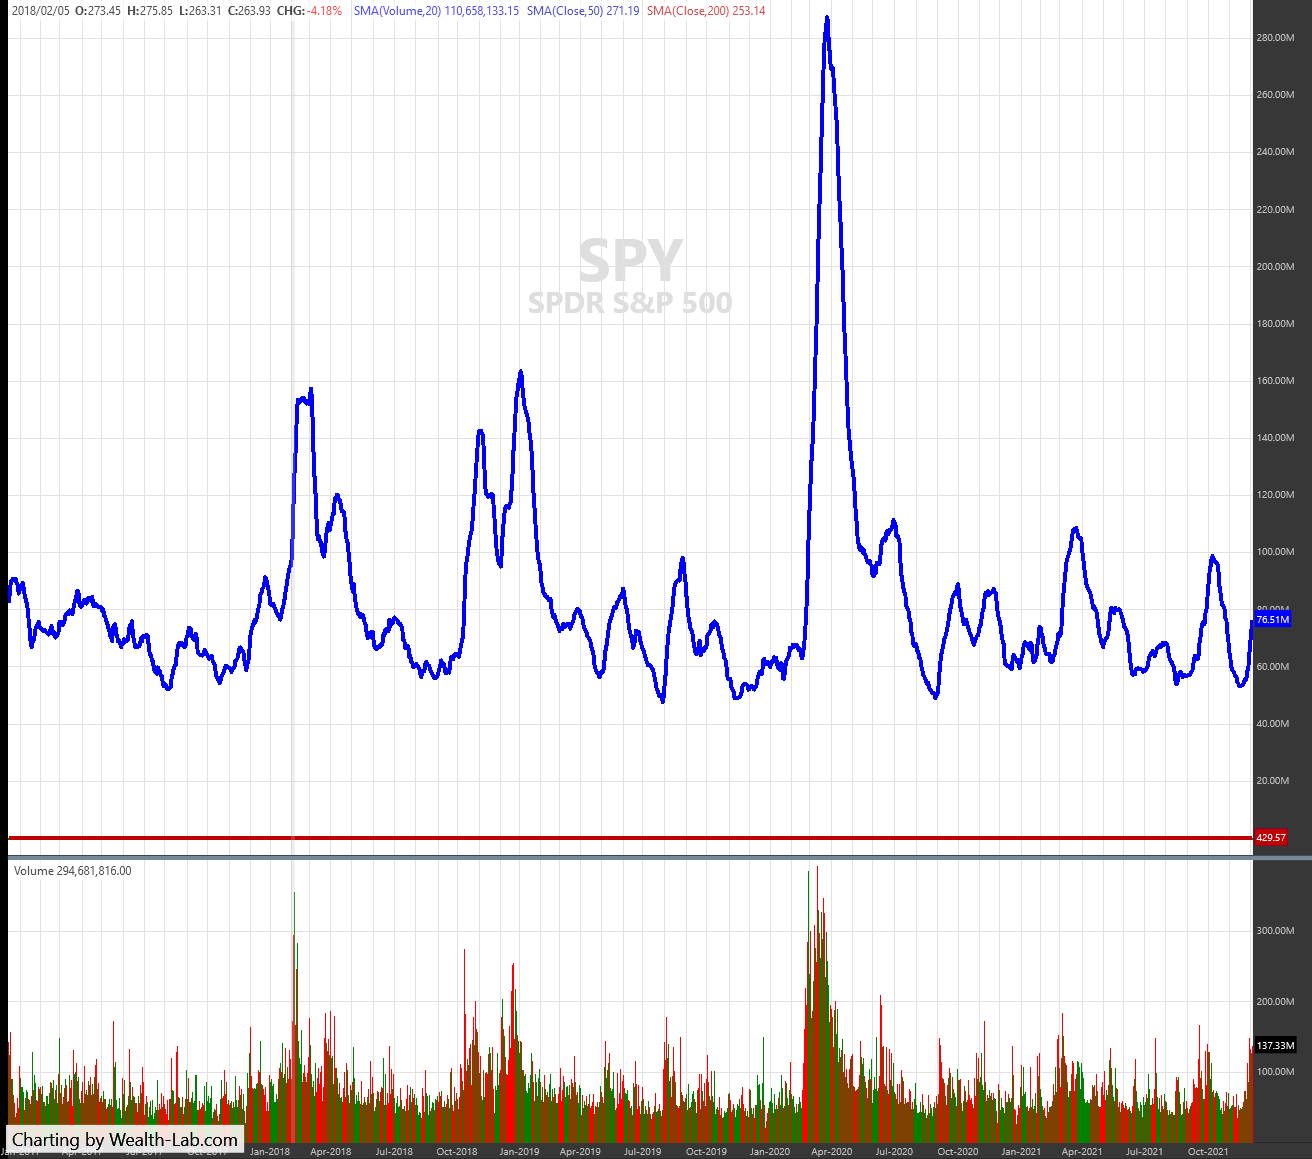1312x1159 pixels.
Task: Click the "140.00M" axis label
Action: [x=1276, y=438]
